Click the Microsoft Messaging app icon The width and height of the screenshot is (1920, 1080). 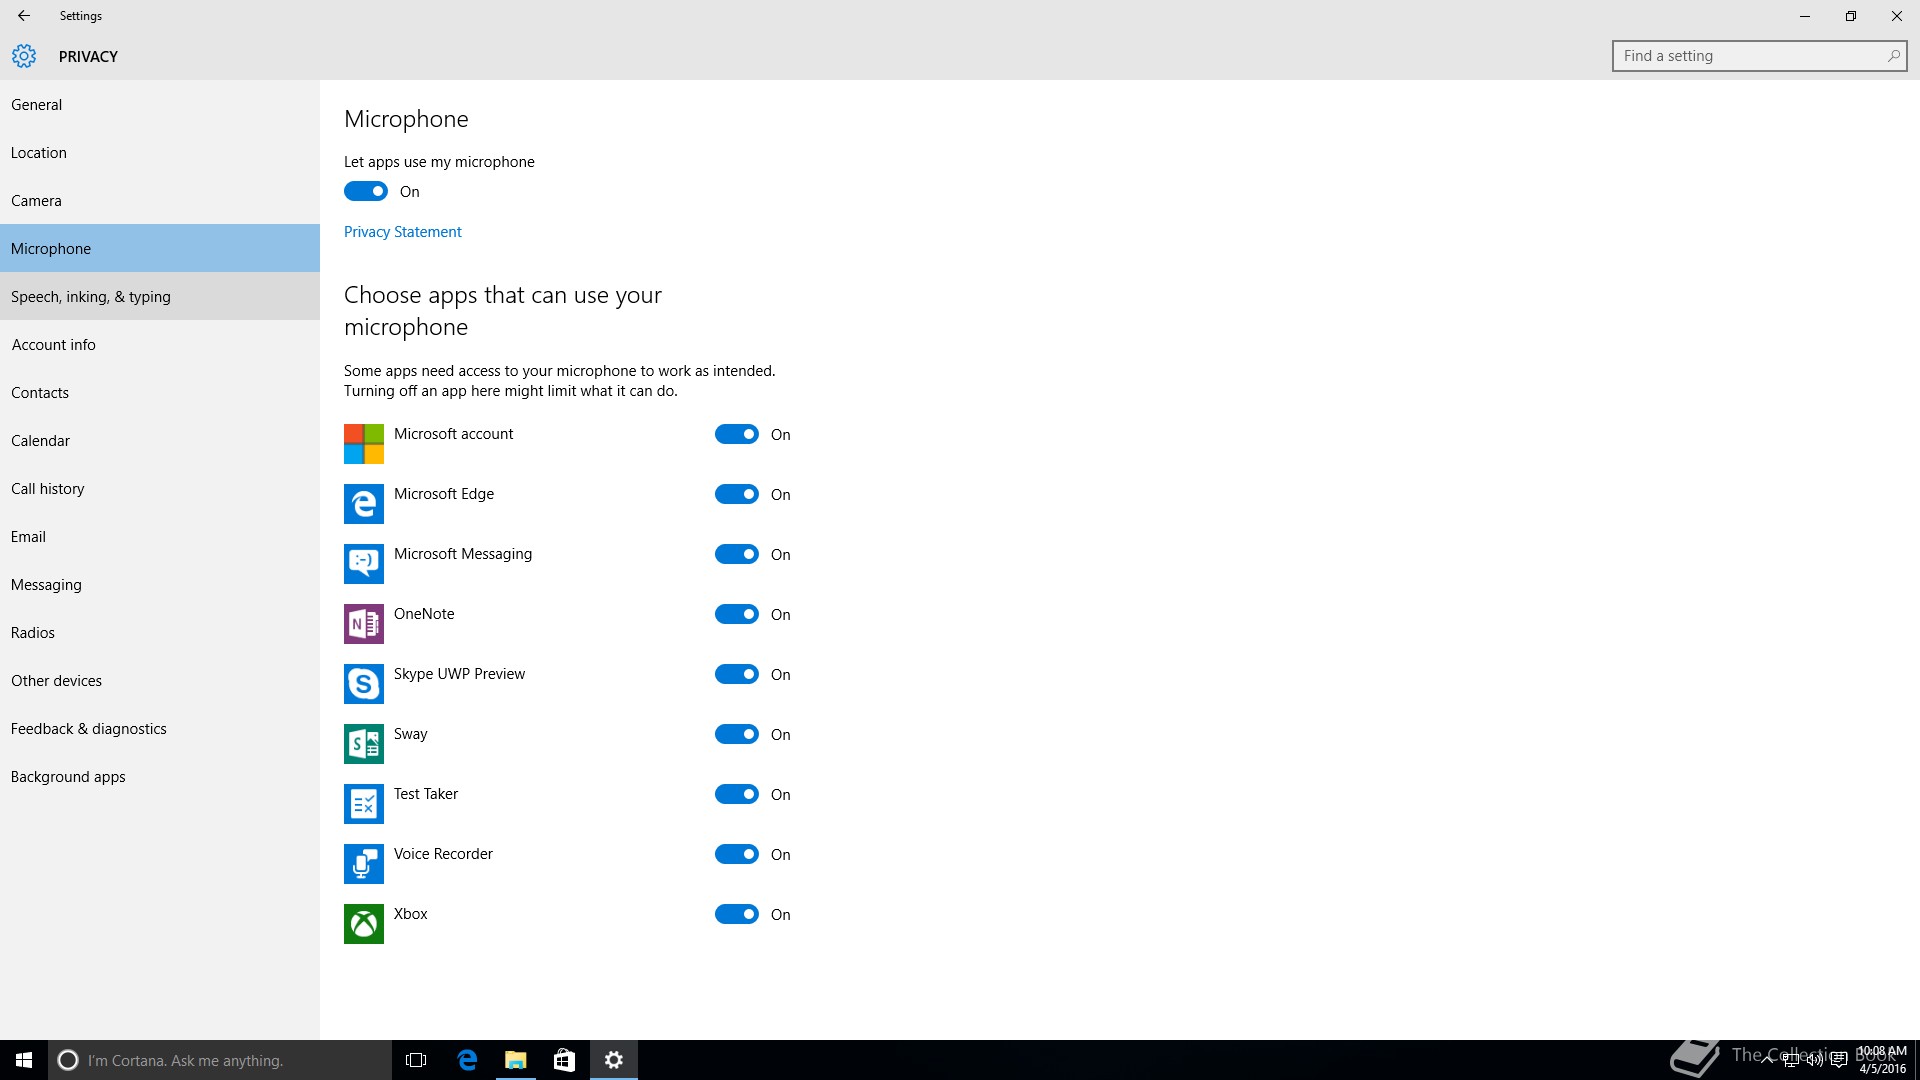coord(364,564)
